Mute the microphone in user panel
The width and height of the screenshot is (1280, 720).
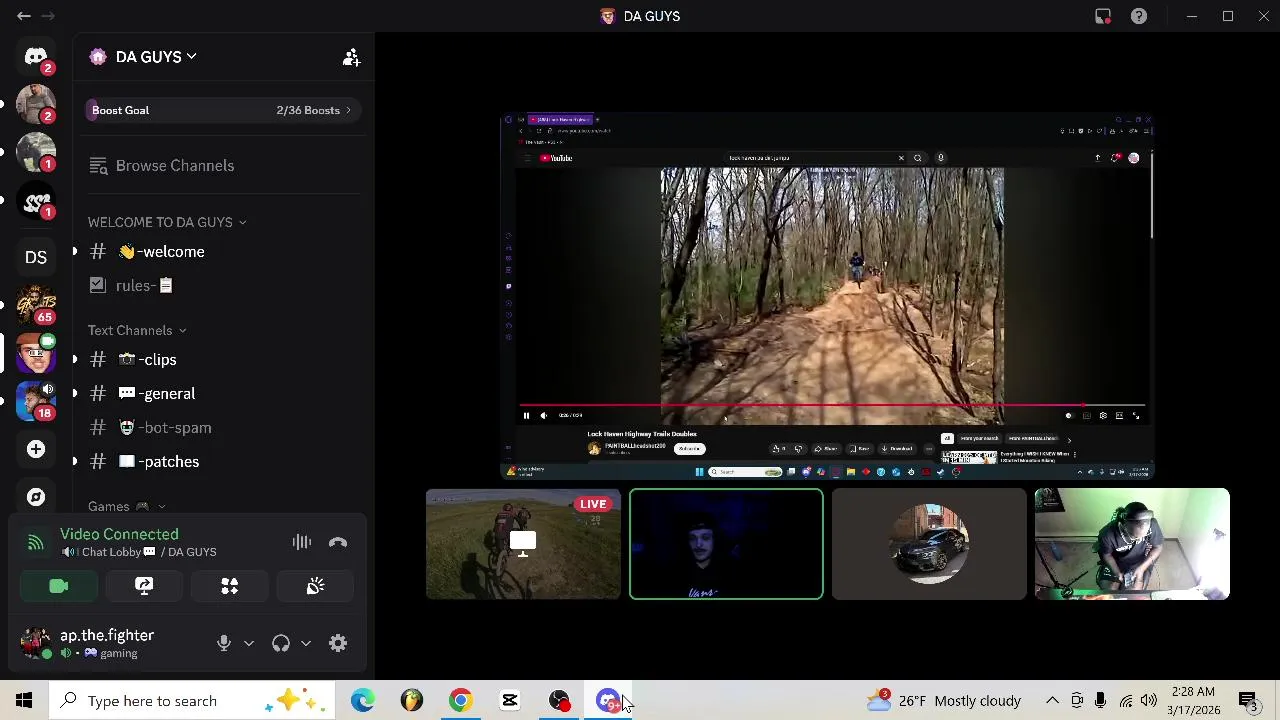coord(224,643)
